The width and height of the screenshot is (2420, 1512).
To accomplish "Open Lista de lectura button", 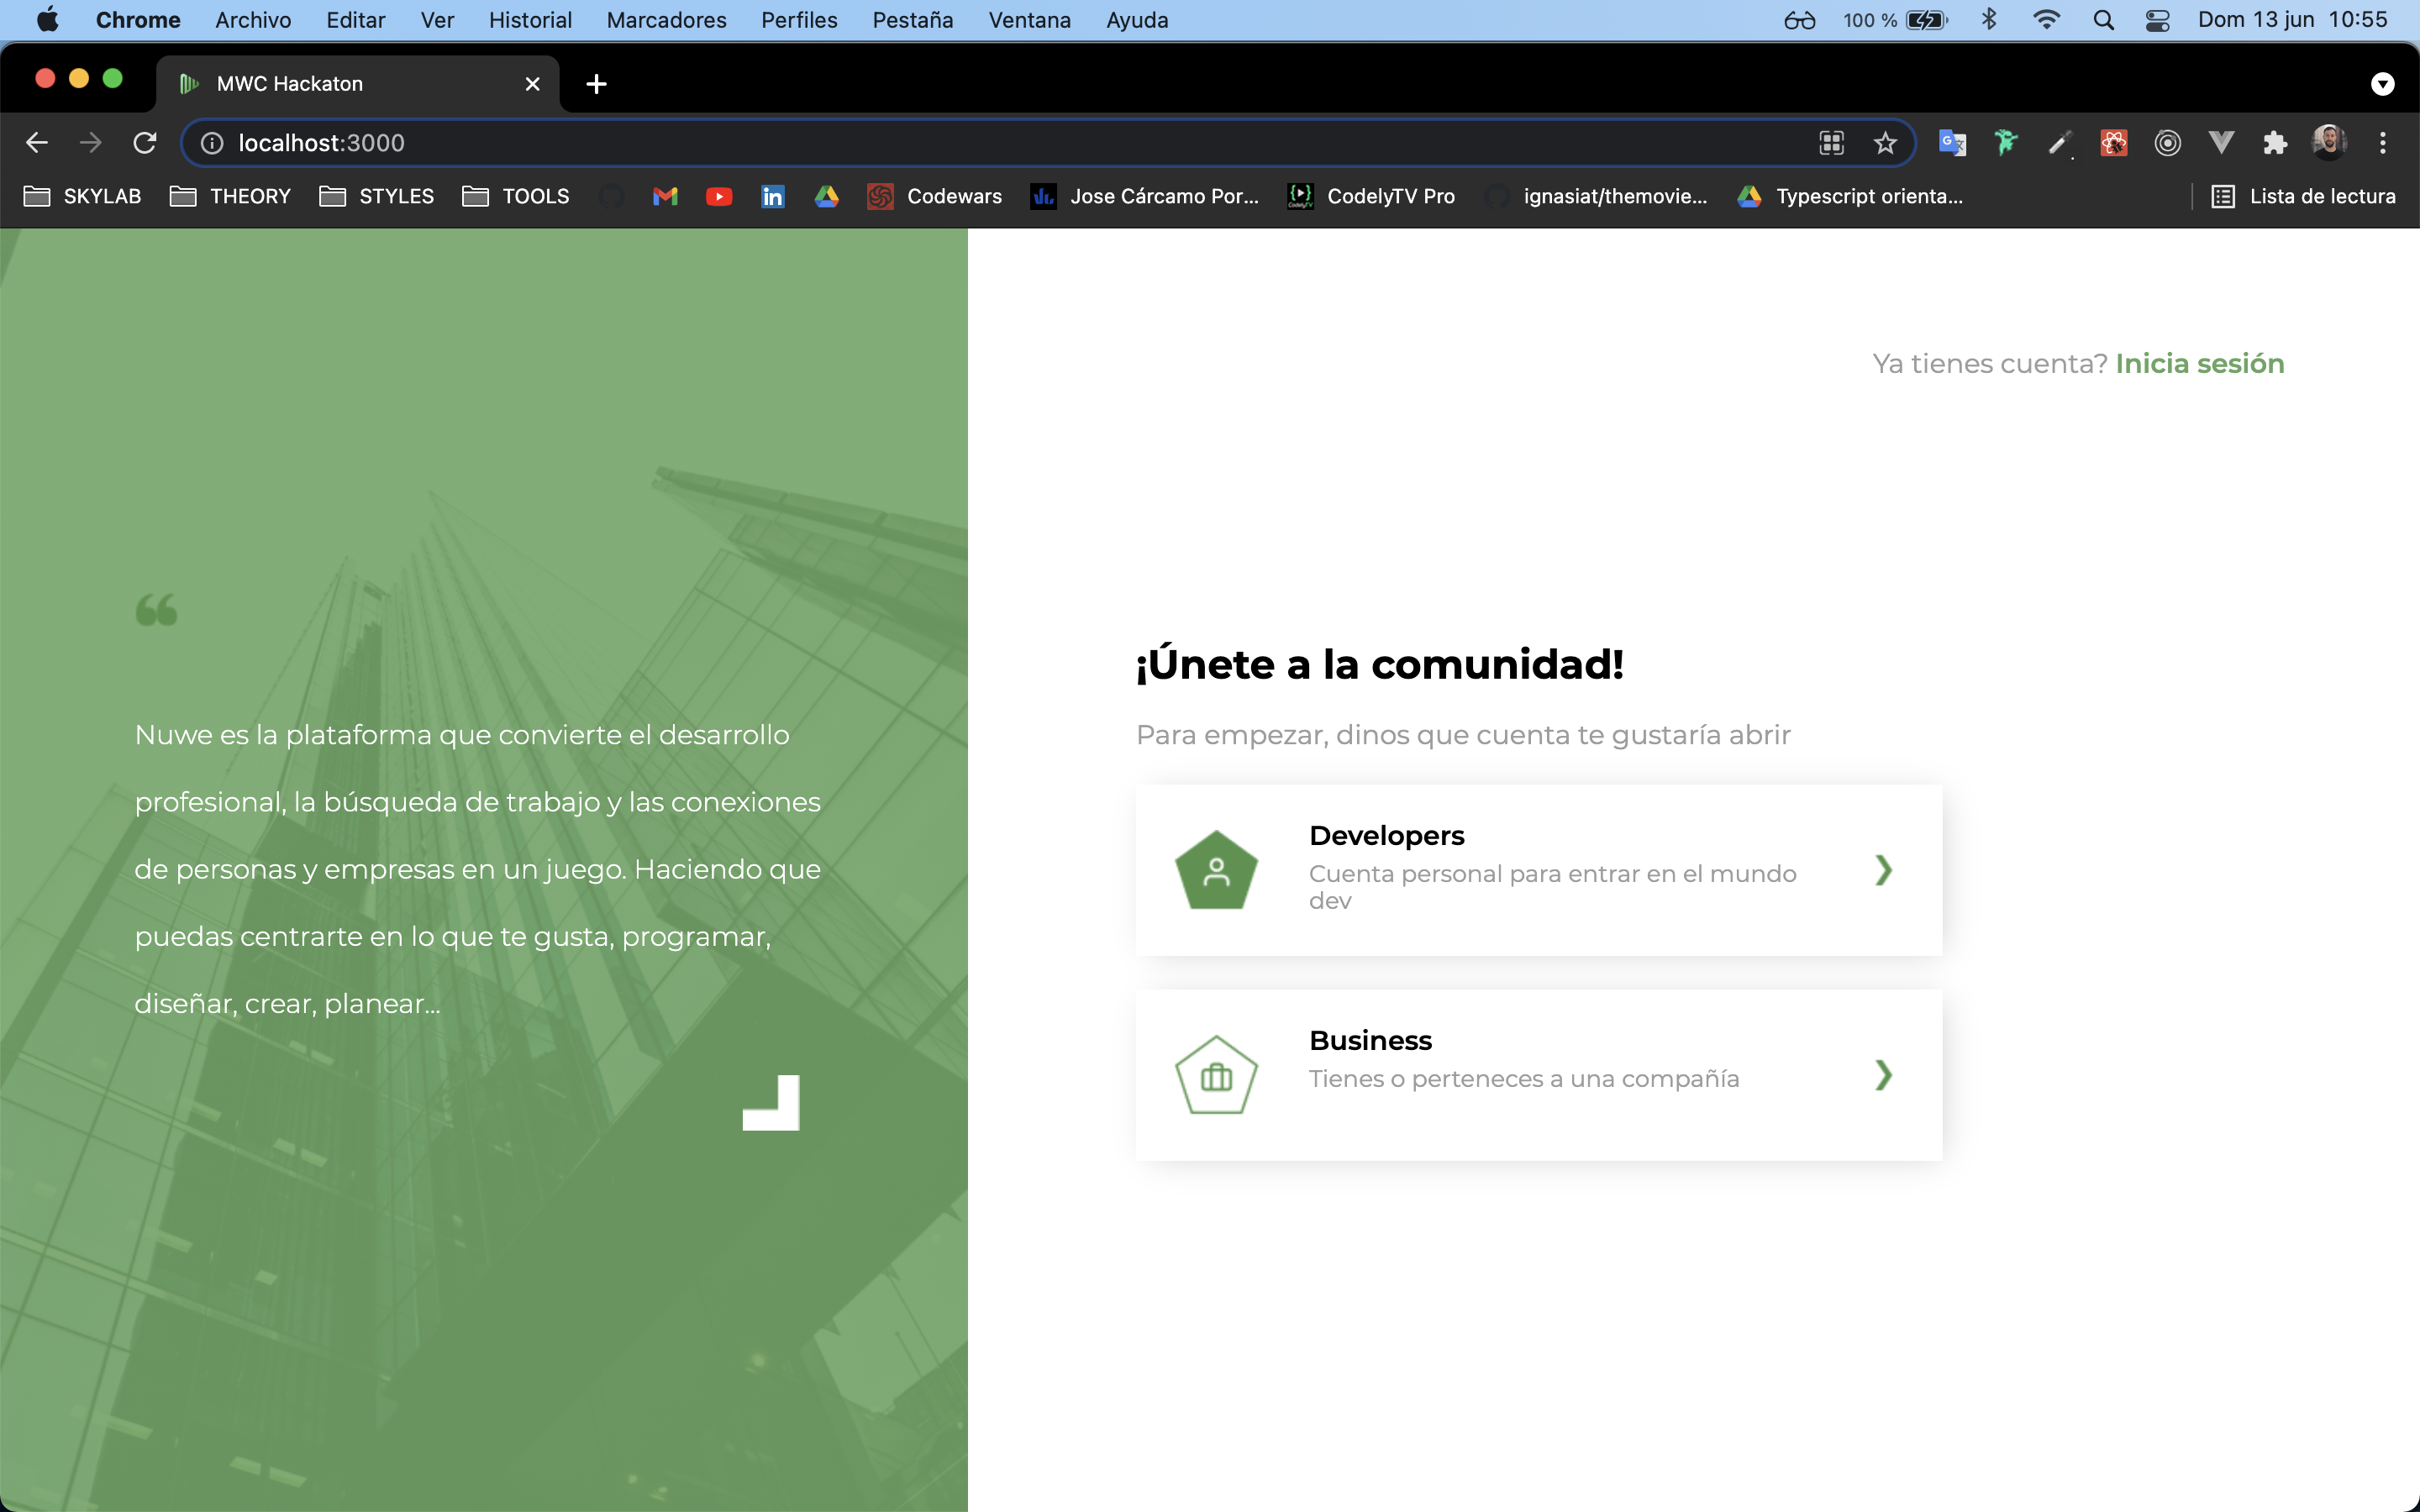I will click(2303, 196).
